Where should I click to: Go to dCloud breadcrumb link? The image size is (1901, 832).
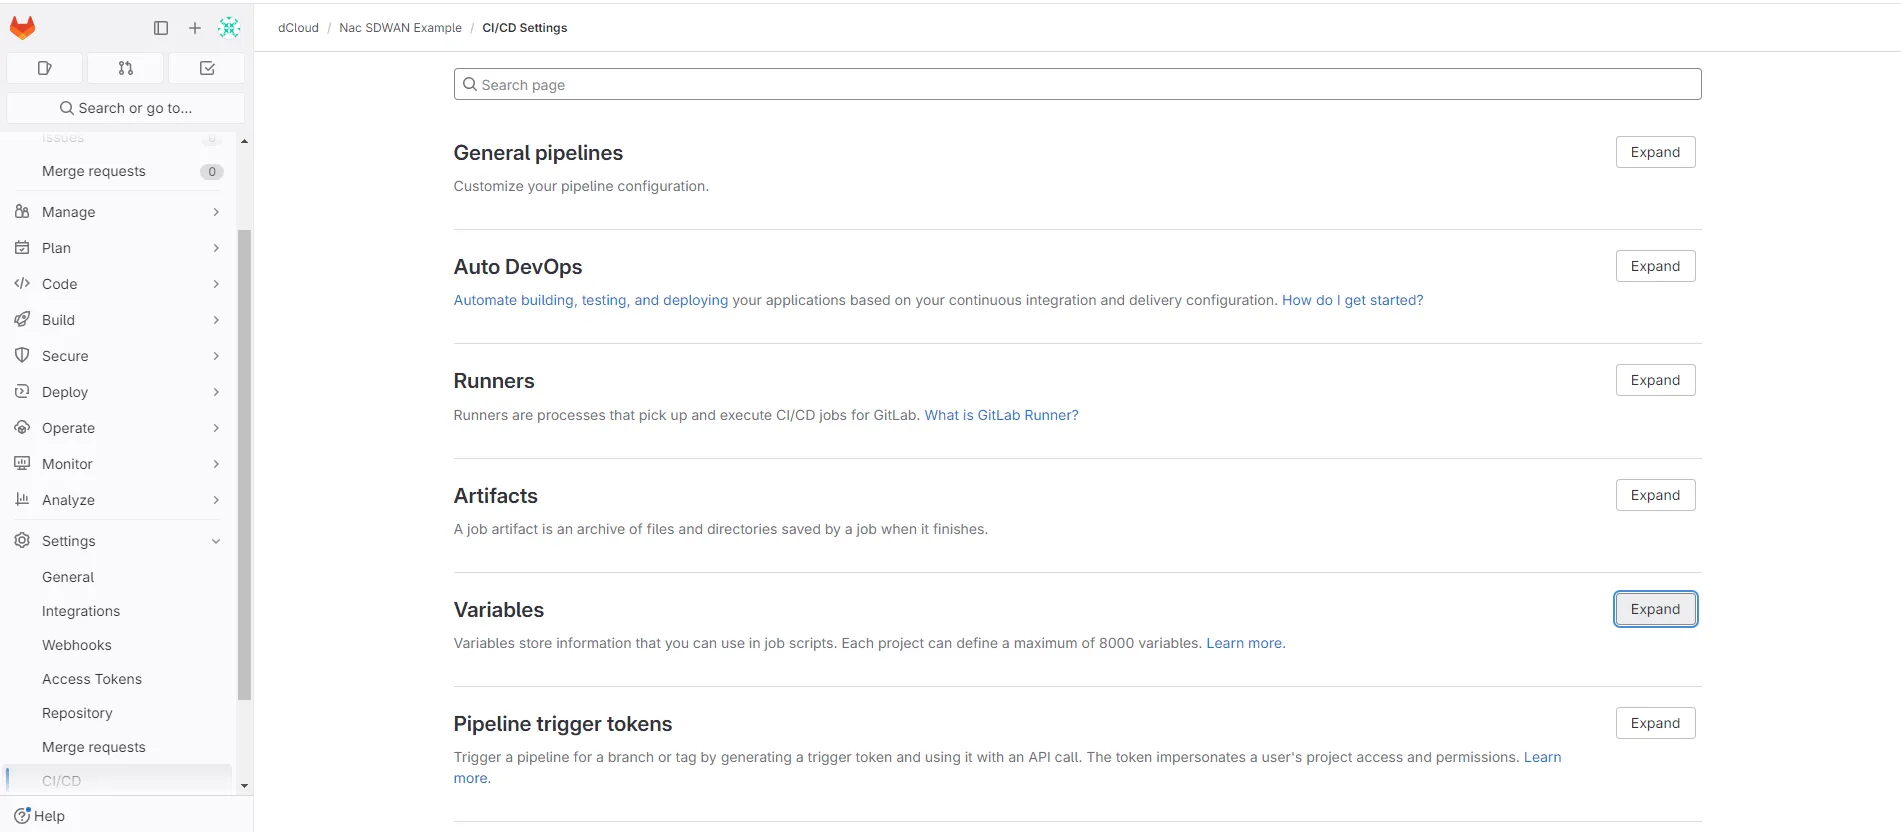point(298,28)
